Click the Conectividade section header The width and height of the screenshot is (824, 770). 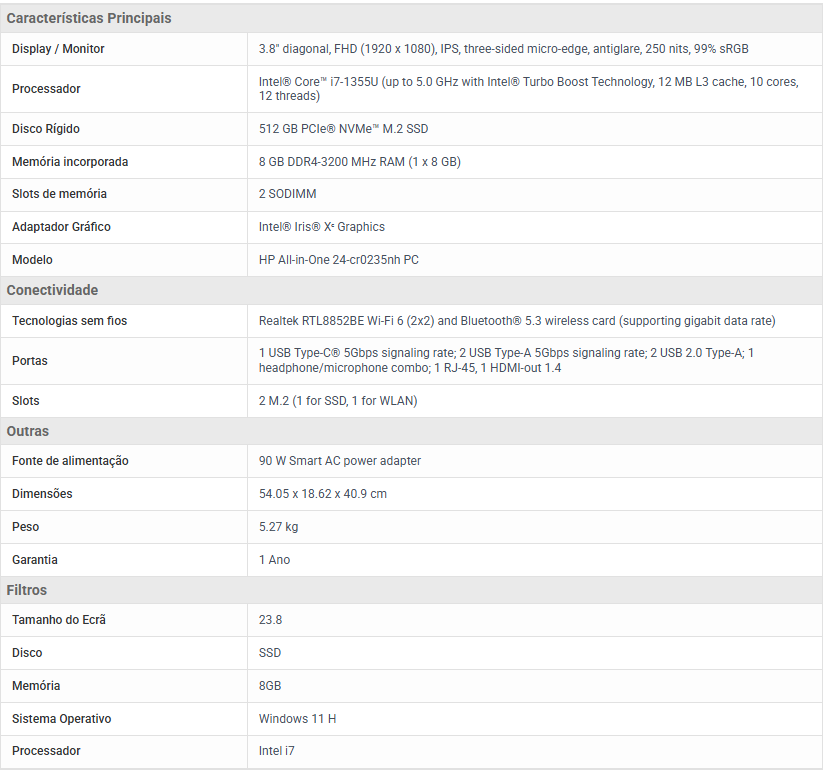(52, 290)
